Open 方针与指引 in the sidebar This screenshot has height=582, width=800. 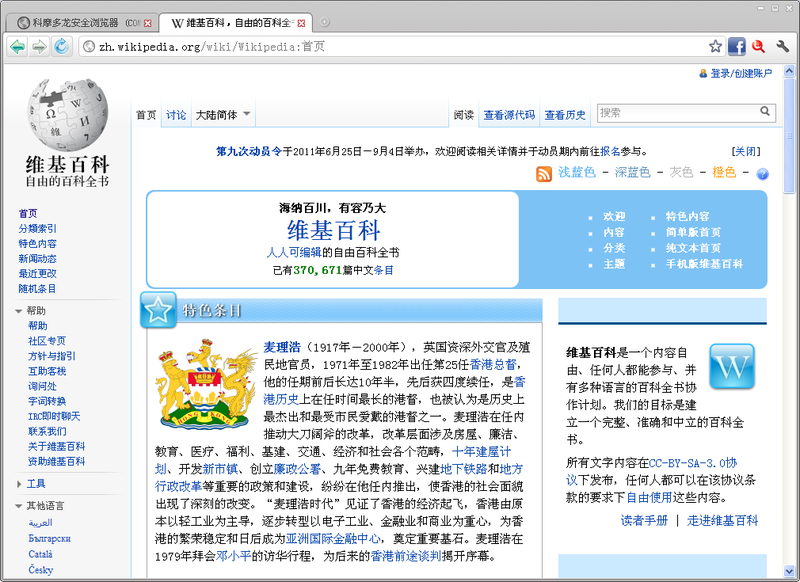pos(52,356)
